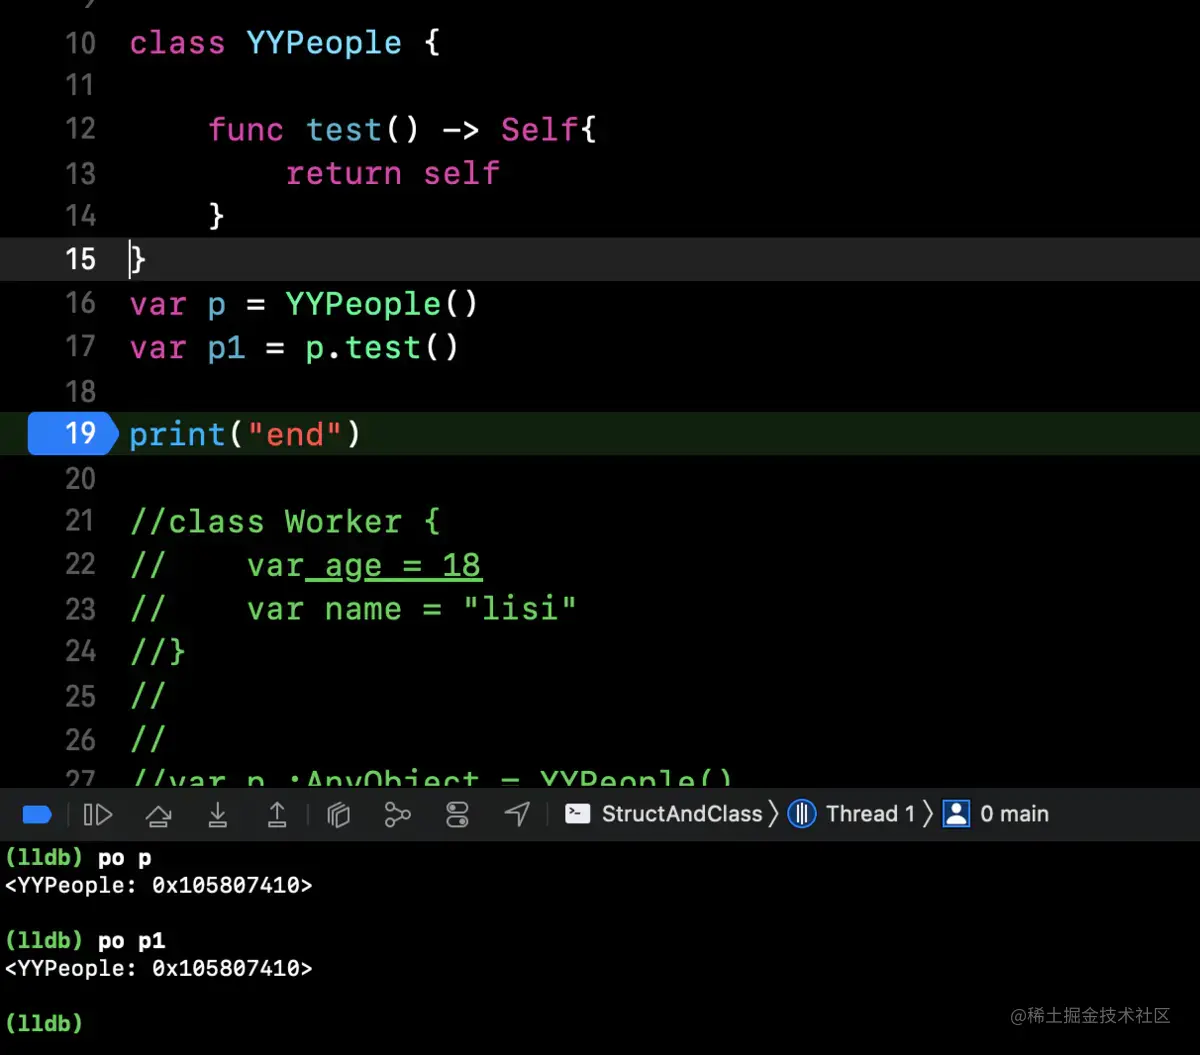Viewport: 1200px width, 1055px height.
Task: Continue program execution in debug bar
Action: point(98,814)
